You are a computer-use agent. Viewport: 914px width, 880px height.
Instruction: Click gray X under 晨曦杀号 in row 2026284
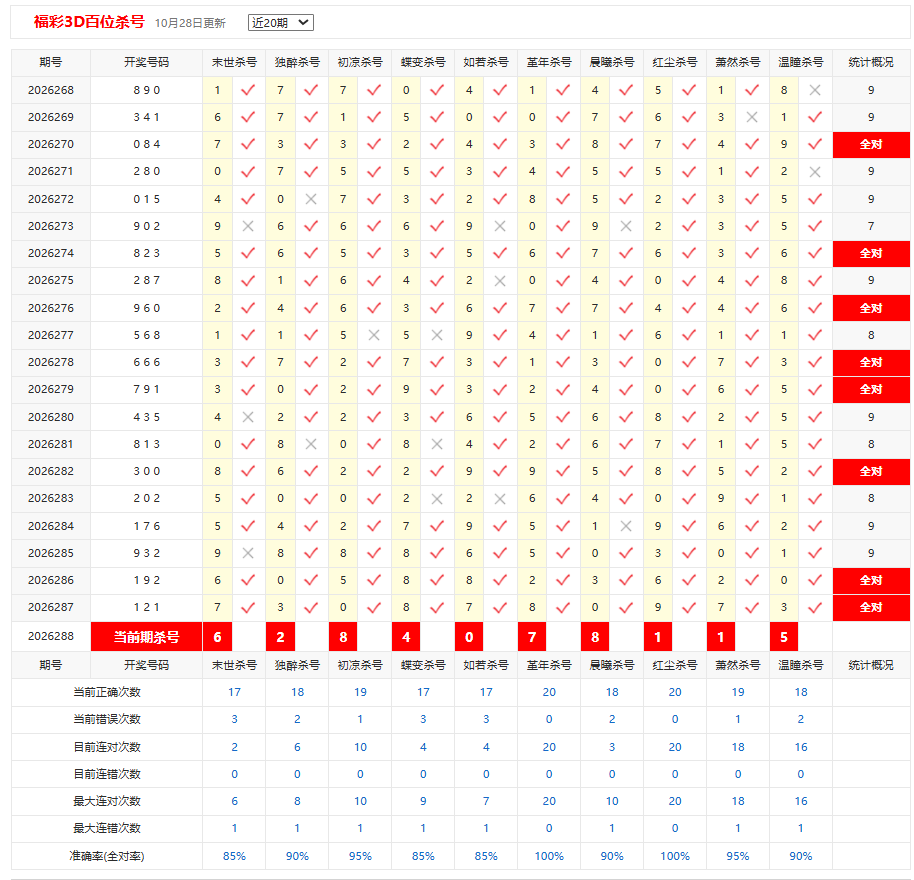(626, 526)
